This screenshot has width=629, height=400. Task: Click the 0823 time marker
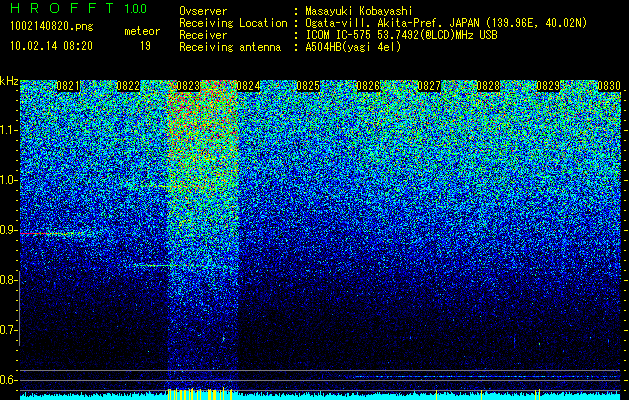(188, 86)
